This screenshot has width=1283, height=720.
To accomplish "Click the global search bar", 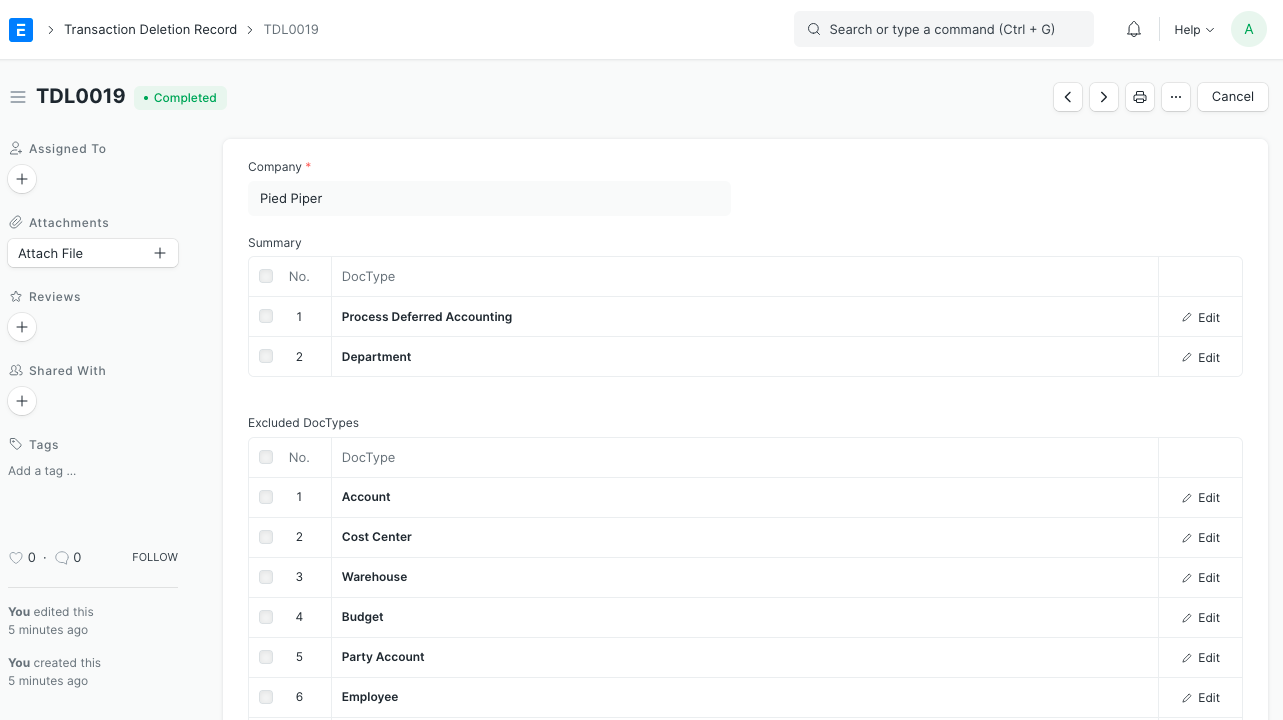I will 943,29.
